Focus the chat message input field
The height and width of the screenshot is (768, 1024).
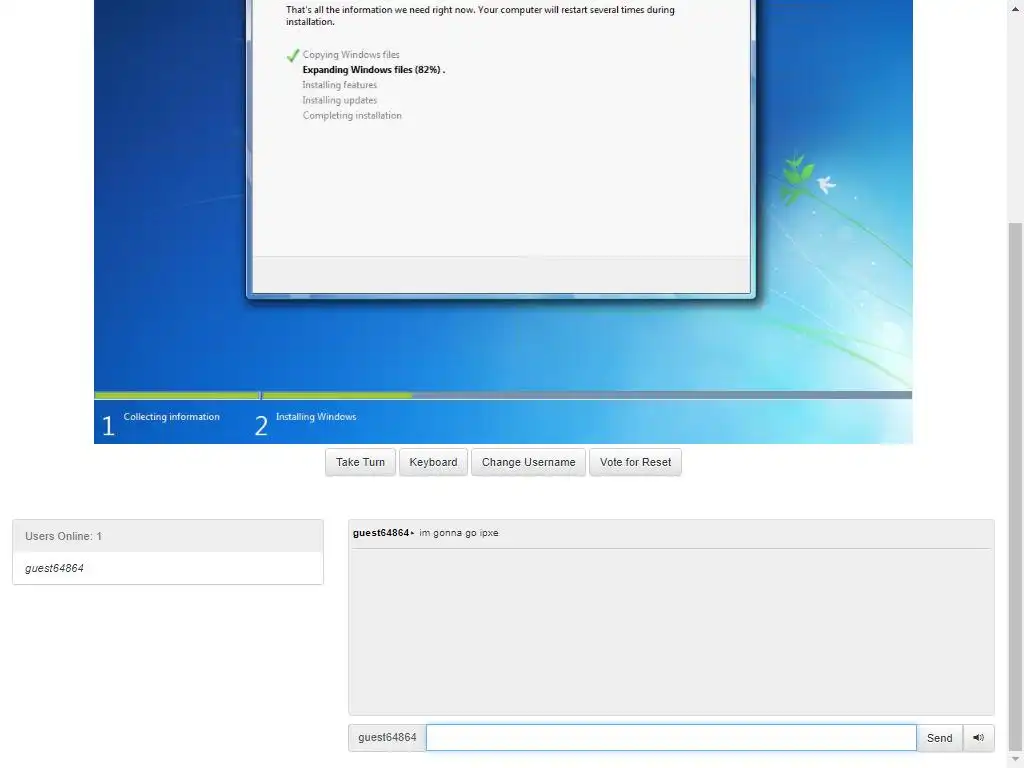(x=671, y=738)
